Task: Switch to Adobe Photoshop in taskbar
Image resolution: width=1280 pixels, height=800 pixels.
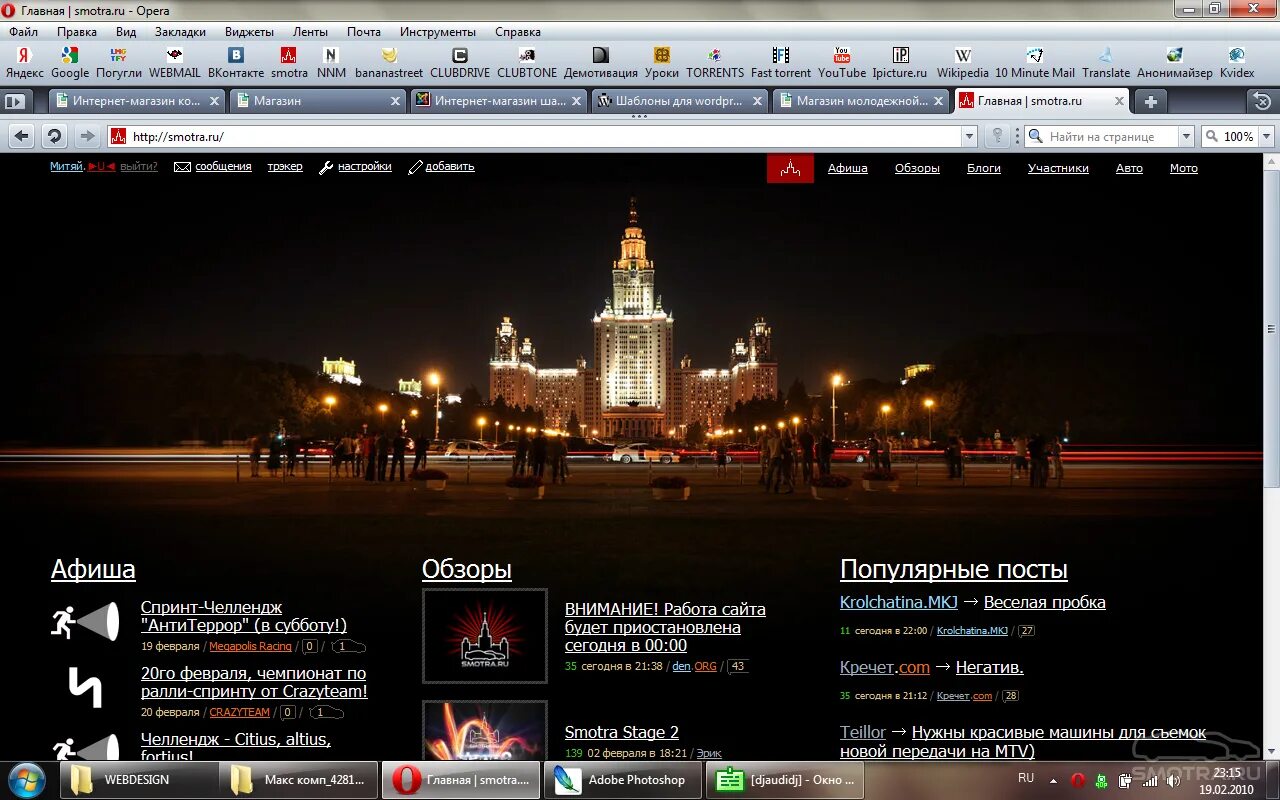Action: [622, 780]
